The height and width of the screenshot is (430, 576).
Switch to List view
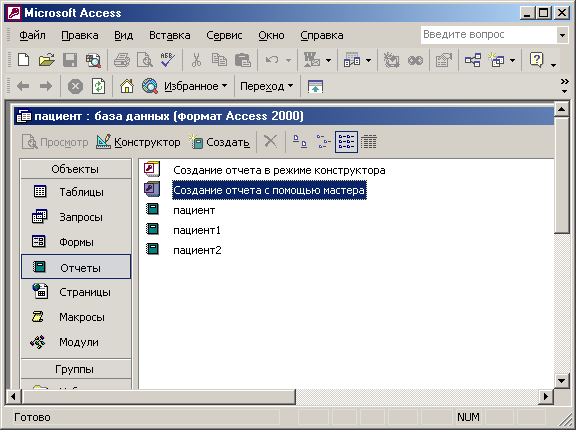[346, 141]
